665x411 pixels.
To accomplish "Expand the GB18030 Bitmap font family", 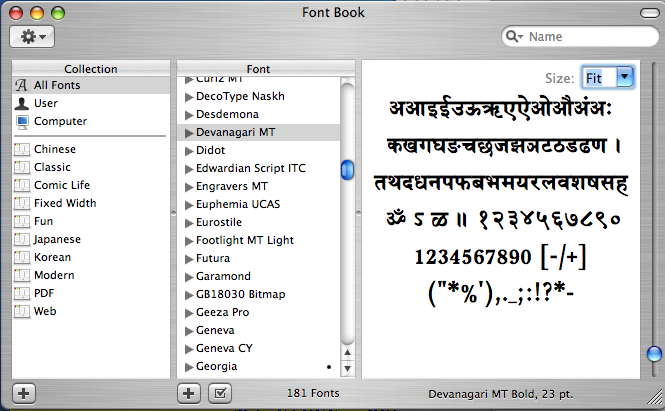I will [189, 295].
